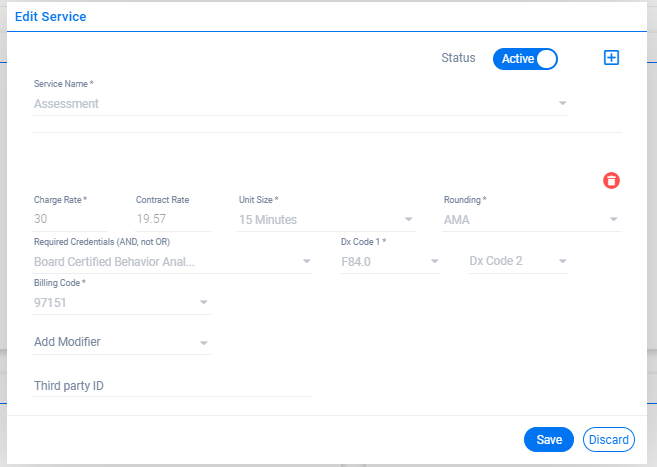Image resolution: width=657 pixels, height=467 pixels.
Task: Click the Contract Rate field
Action: coord(173,219)
